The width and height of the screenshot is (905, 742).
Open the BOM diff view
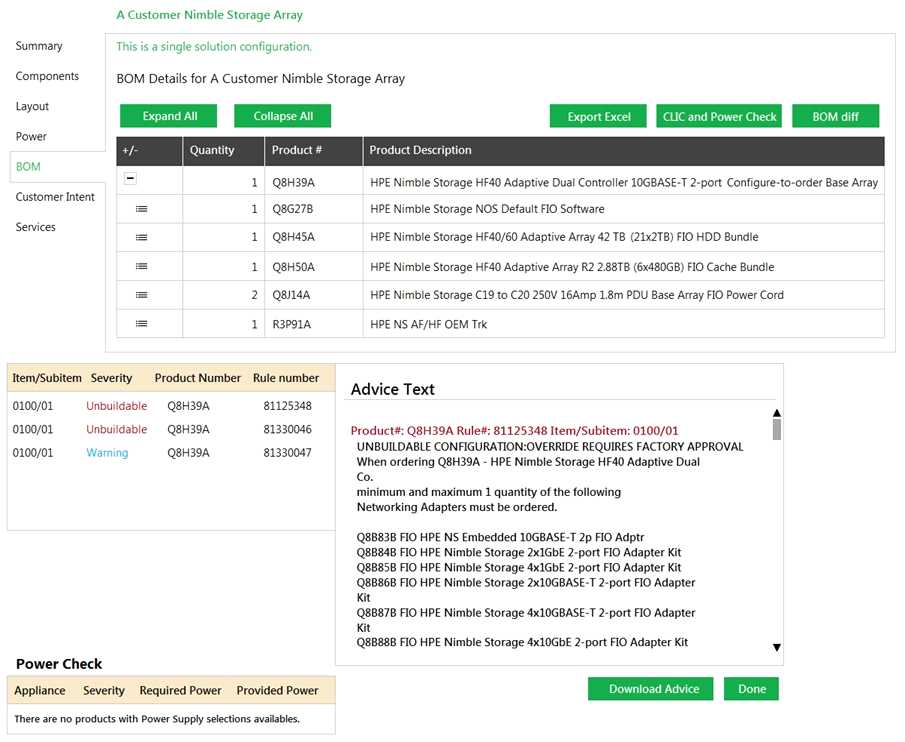tap(835, 116)
